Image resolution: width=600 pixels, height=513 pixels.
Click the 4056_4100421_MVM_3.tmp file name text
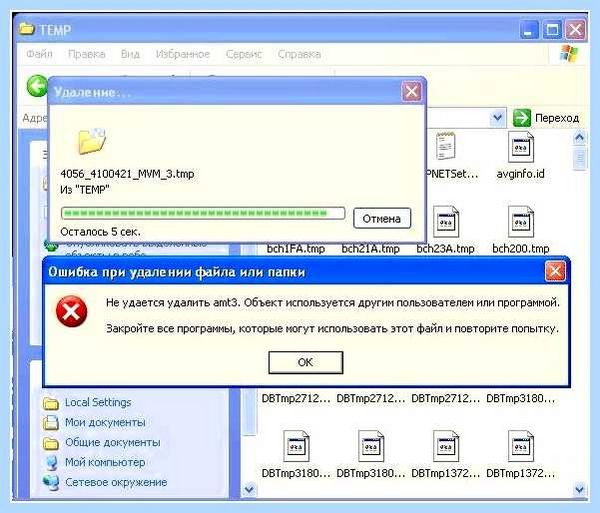click(x=127, y=174)
